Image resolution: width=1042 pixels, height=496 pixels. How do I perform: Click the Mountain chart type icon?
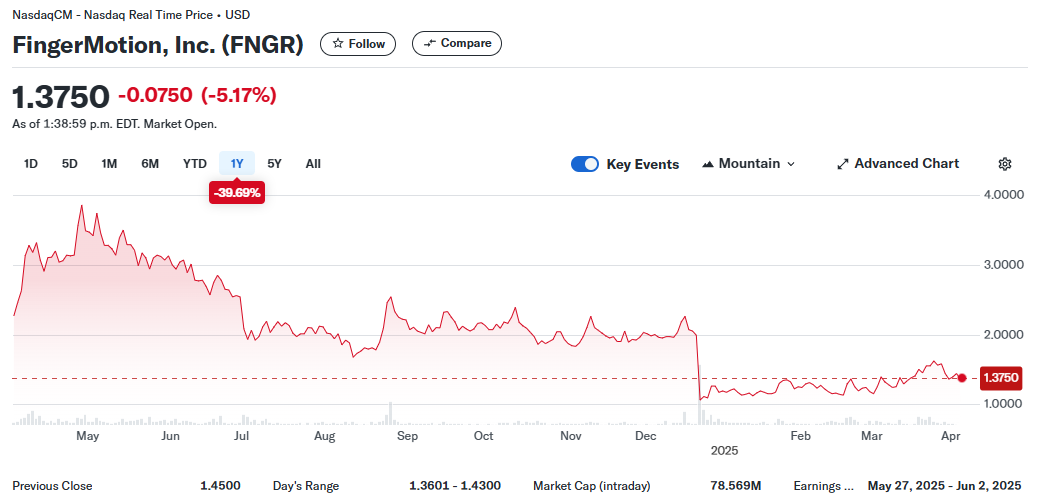[x=708, y=164]
